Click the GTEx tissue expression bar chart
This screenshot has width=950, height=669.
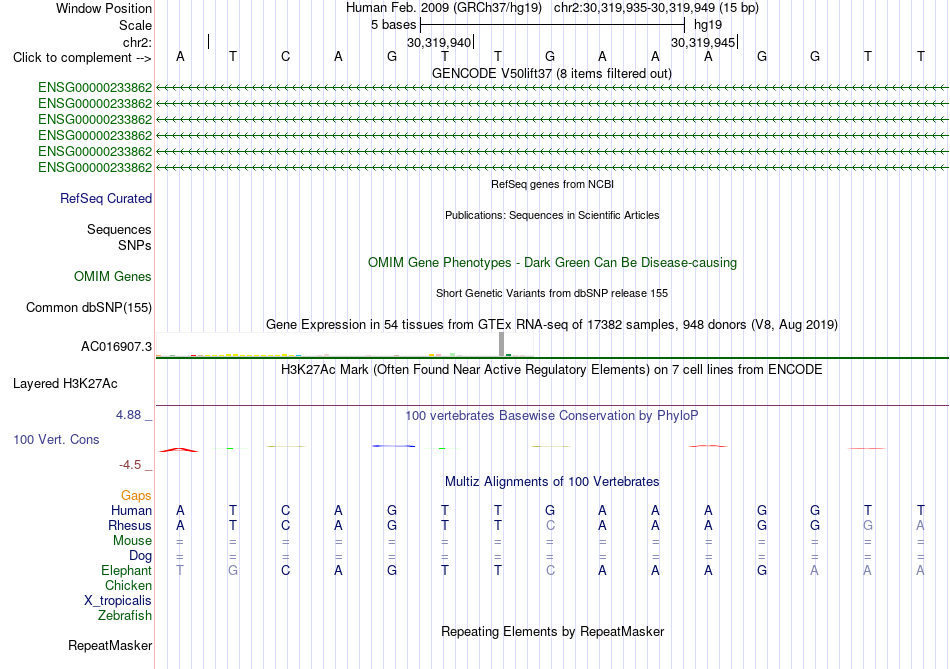pyautogui.click(x=344, y=344)
